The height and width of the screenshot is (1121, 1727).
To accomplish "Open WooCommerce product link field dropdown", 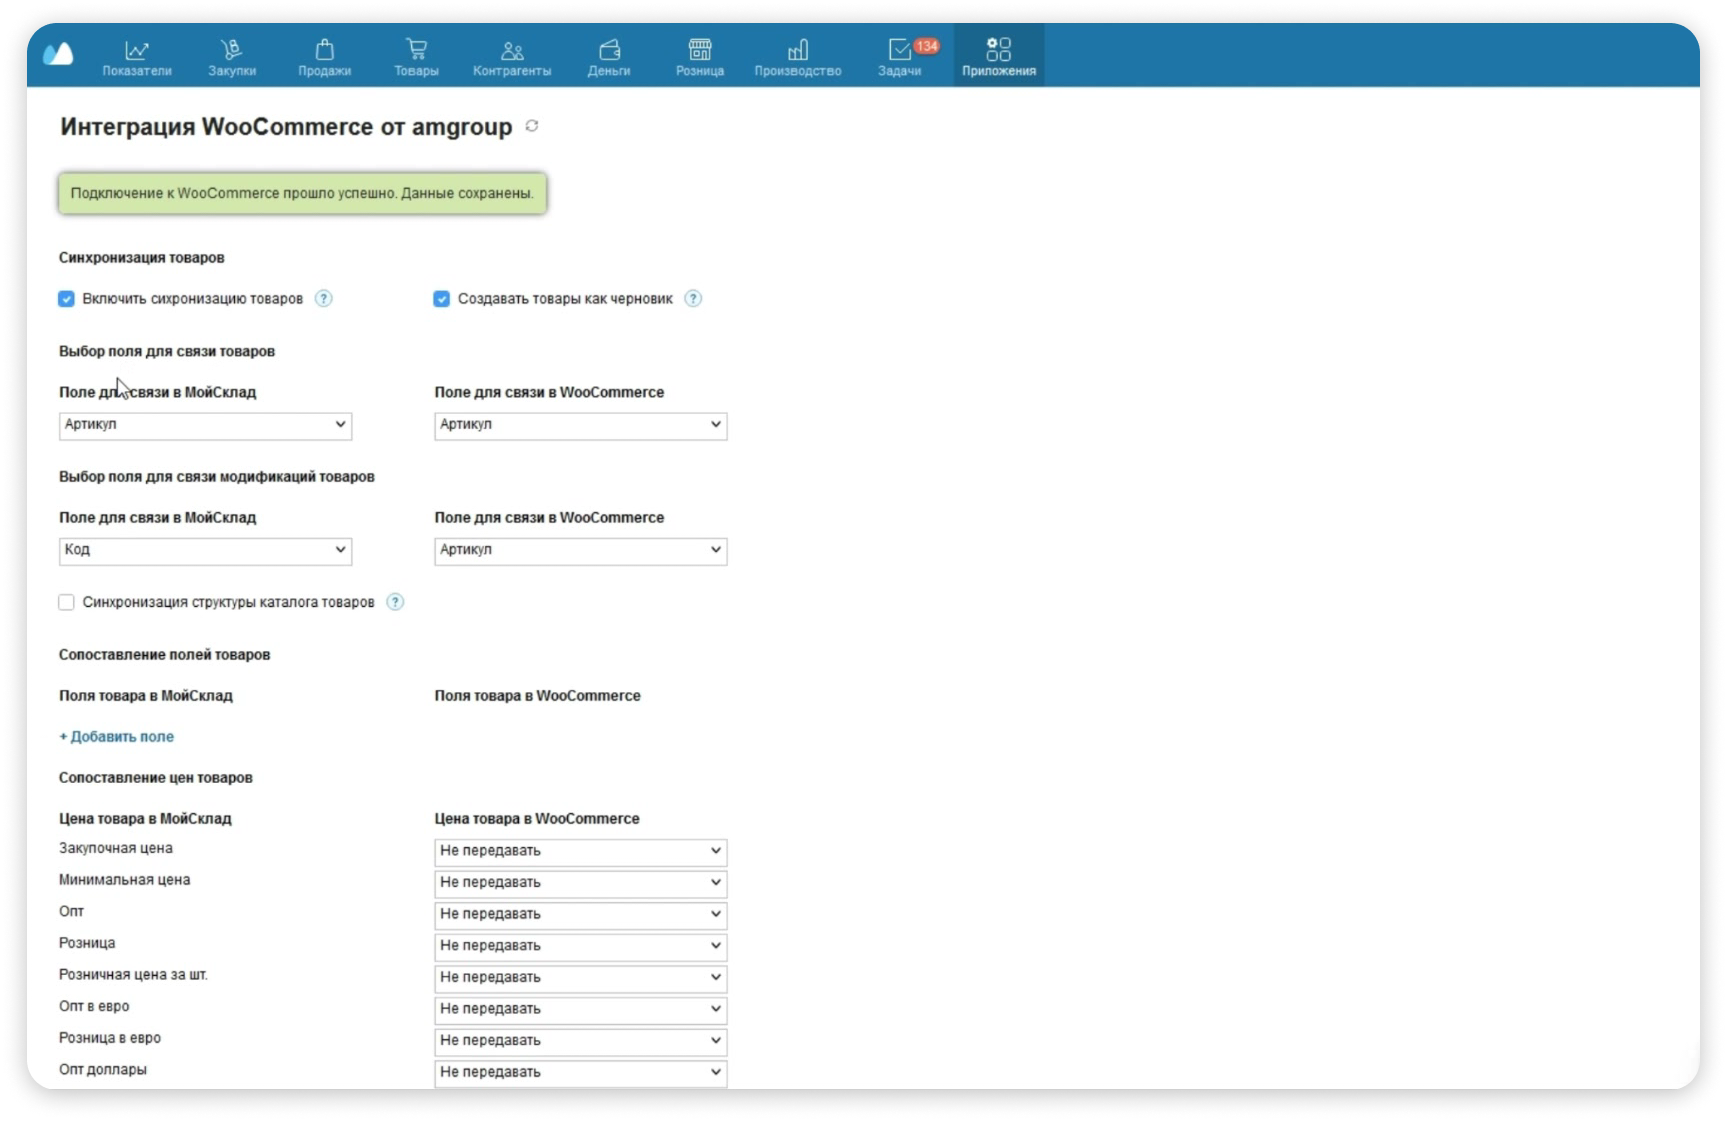I will [x=580, y=425].
